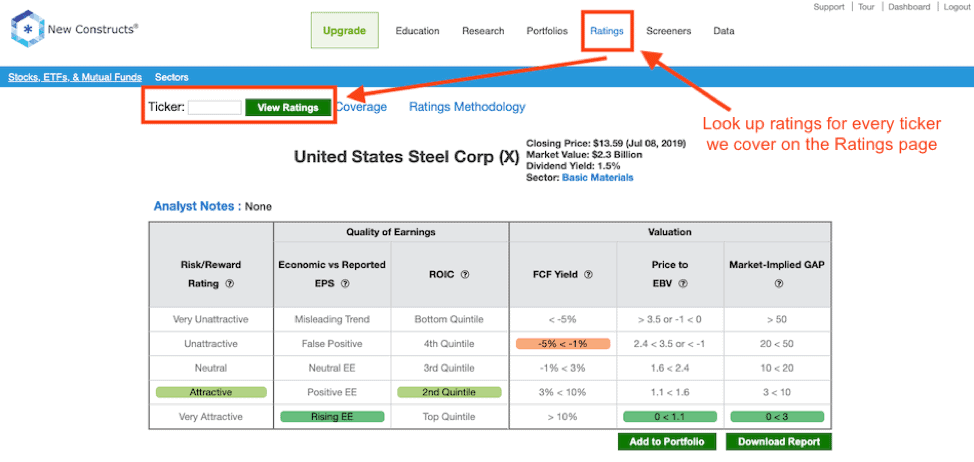Click the Upgrade button
This screenshot has height=462, width=974.
tap(344, 30)
